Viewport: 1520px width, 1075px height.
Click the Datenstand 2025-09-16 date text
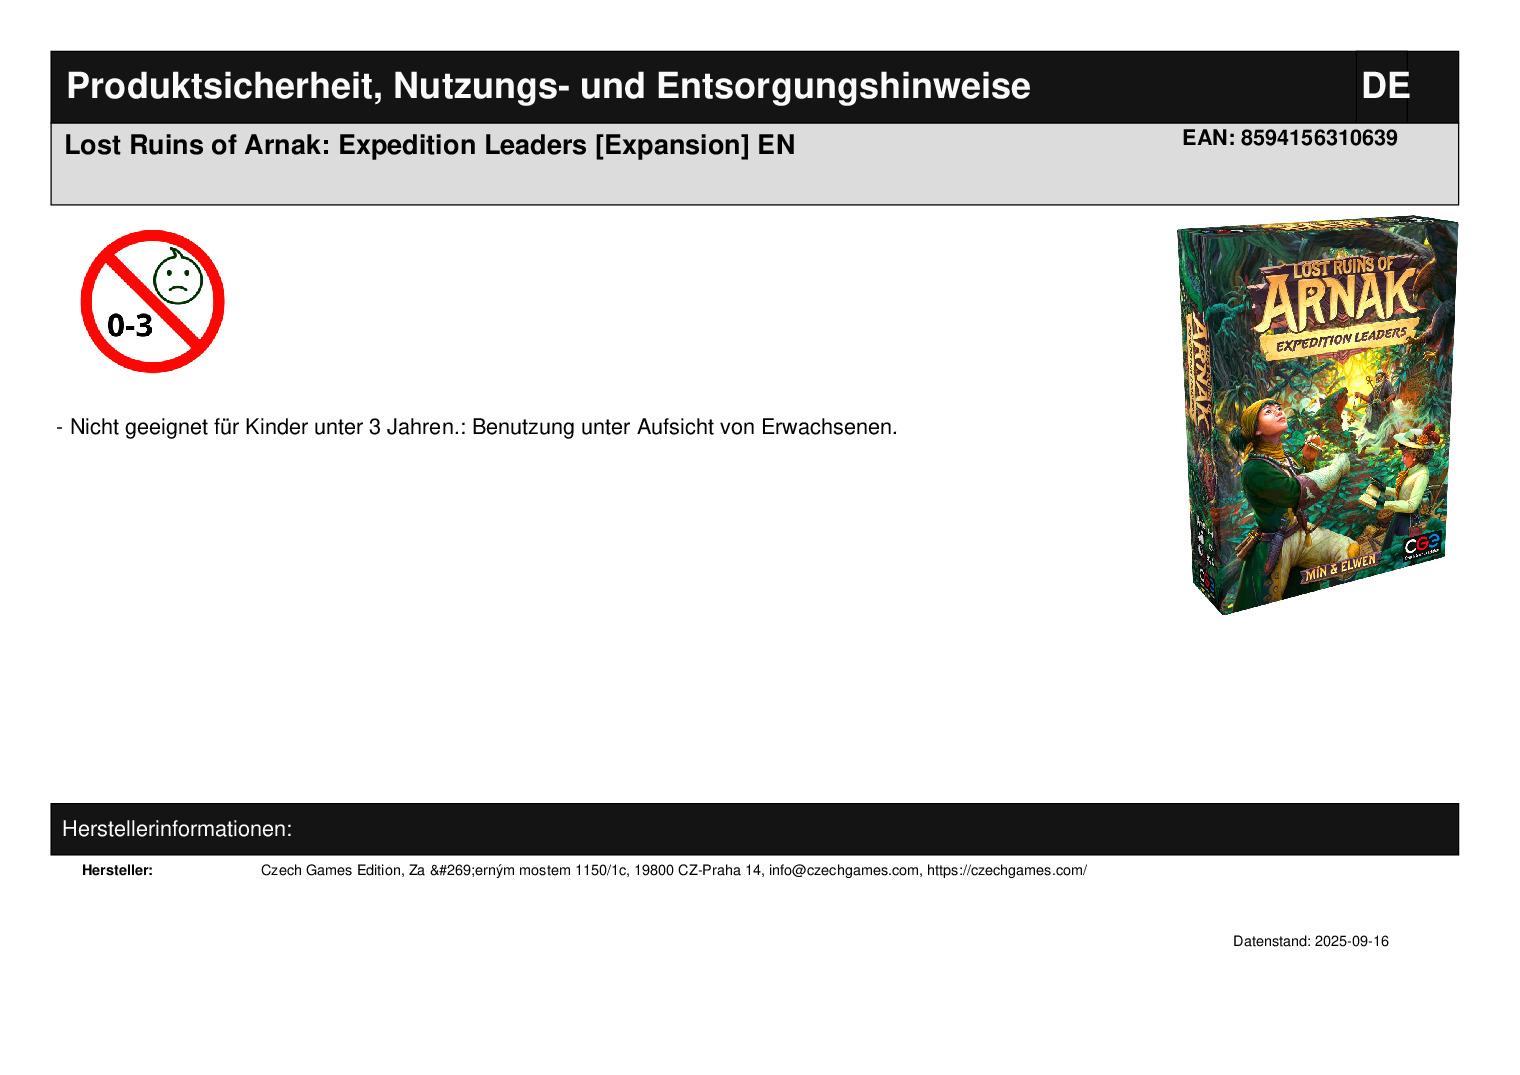1310,941
